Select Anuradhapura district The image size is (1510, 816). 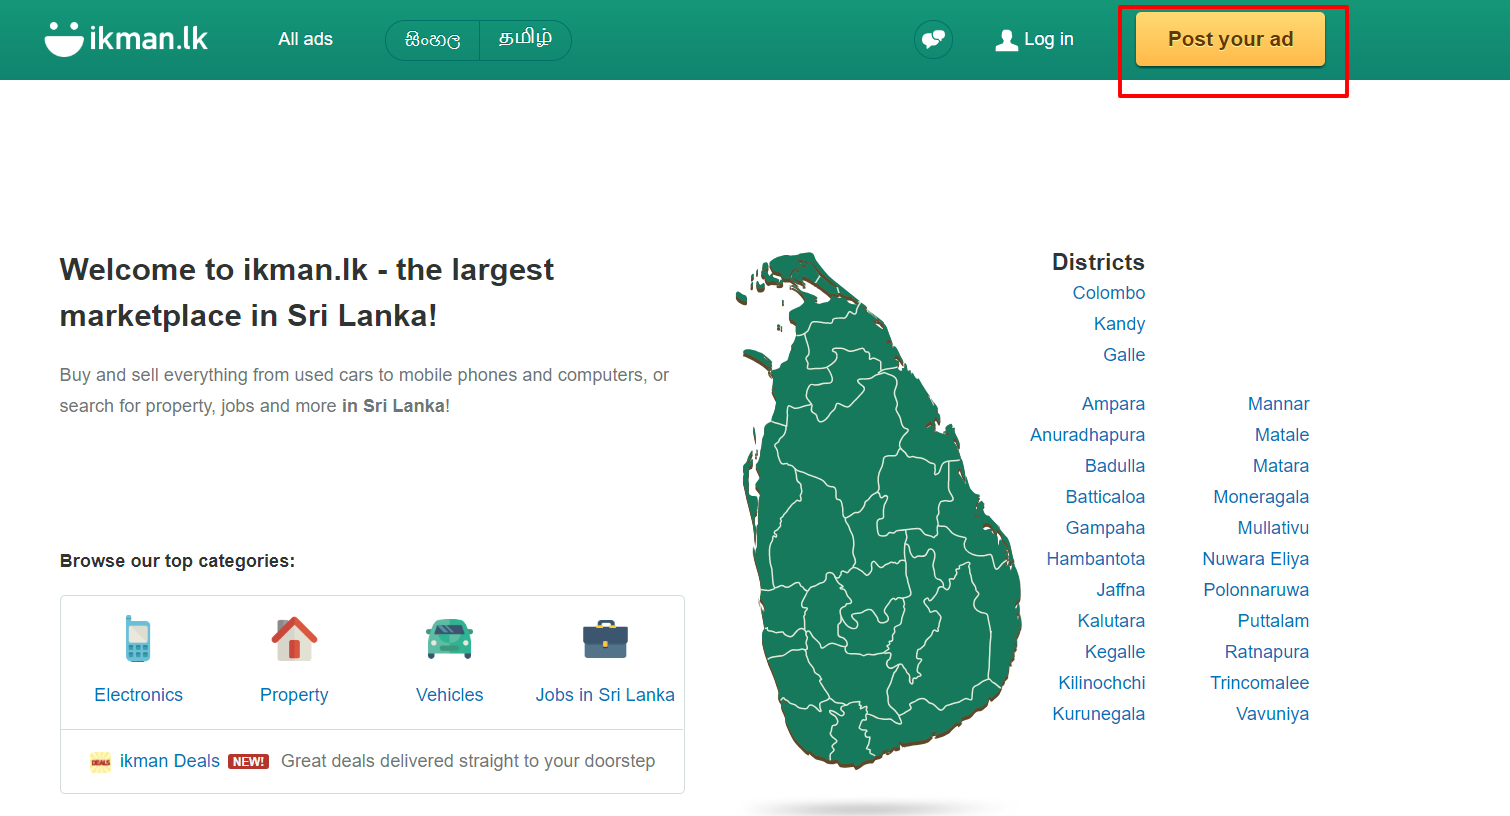point(1087,435)
